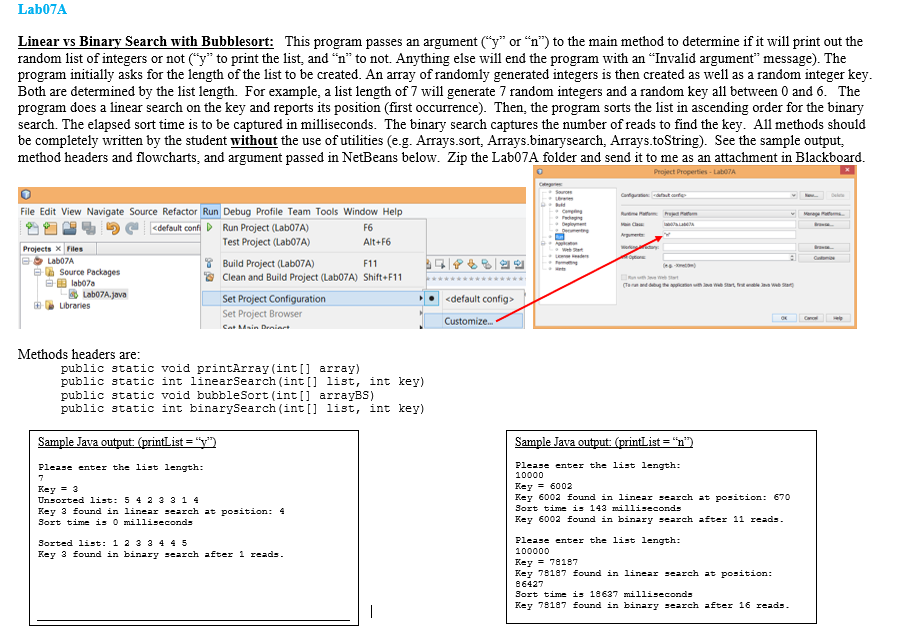Click the Save All toolbar icon
Viewport: 909px width, 643px height.
point(87,229)
